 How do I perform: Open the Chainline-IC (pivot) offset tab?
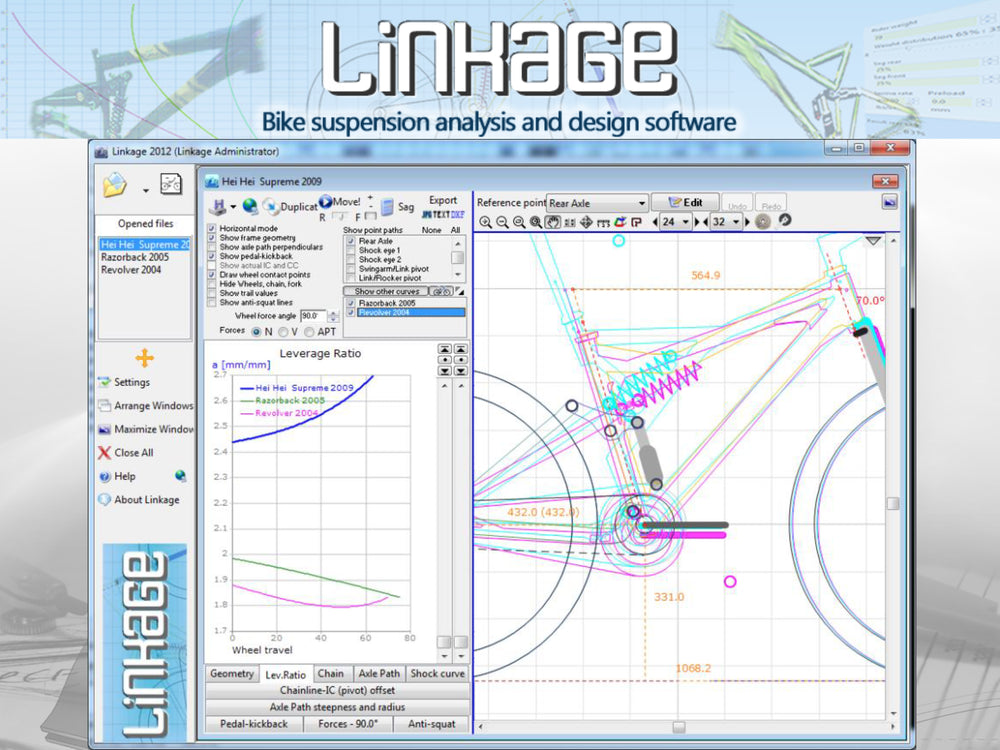337,690
